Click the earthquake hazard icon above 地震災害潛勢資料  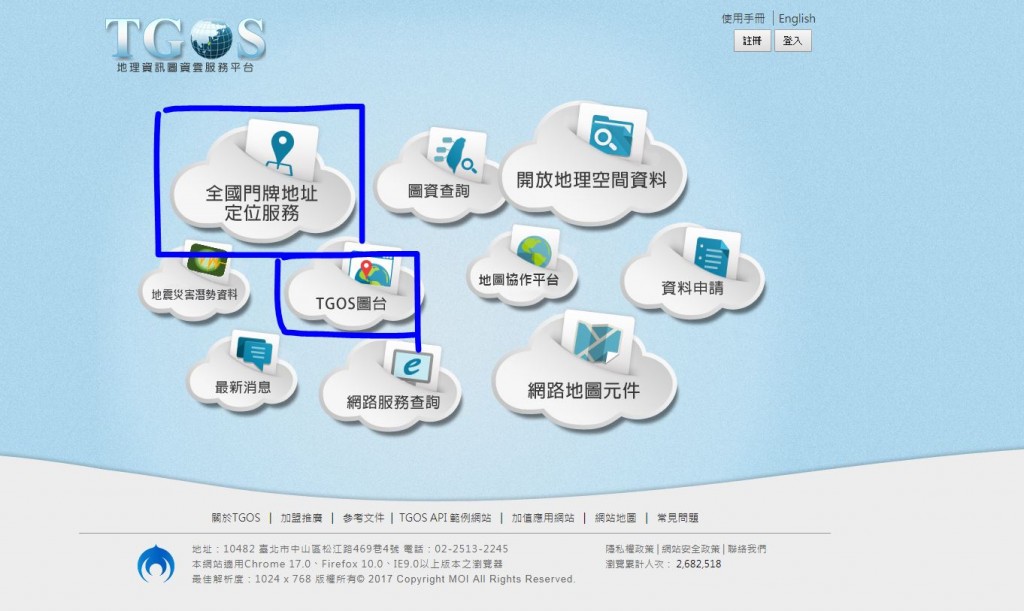tap(208, 260)
